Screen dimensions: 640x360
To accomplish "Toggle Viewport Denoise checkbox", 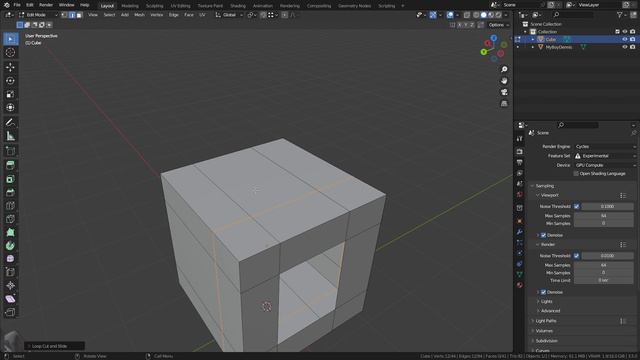I will [543, 235].
